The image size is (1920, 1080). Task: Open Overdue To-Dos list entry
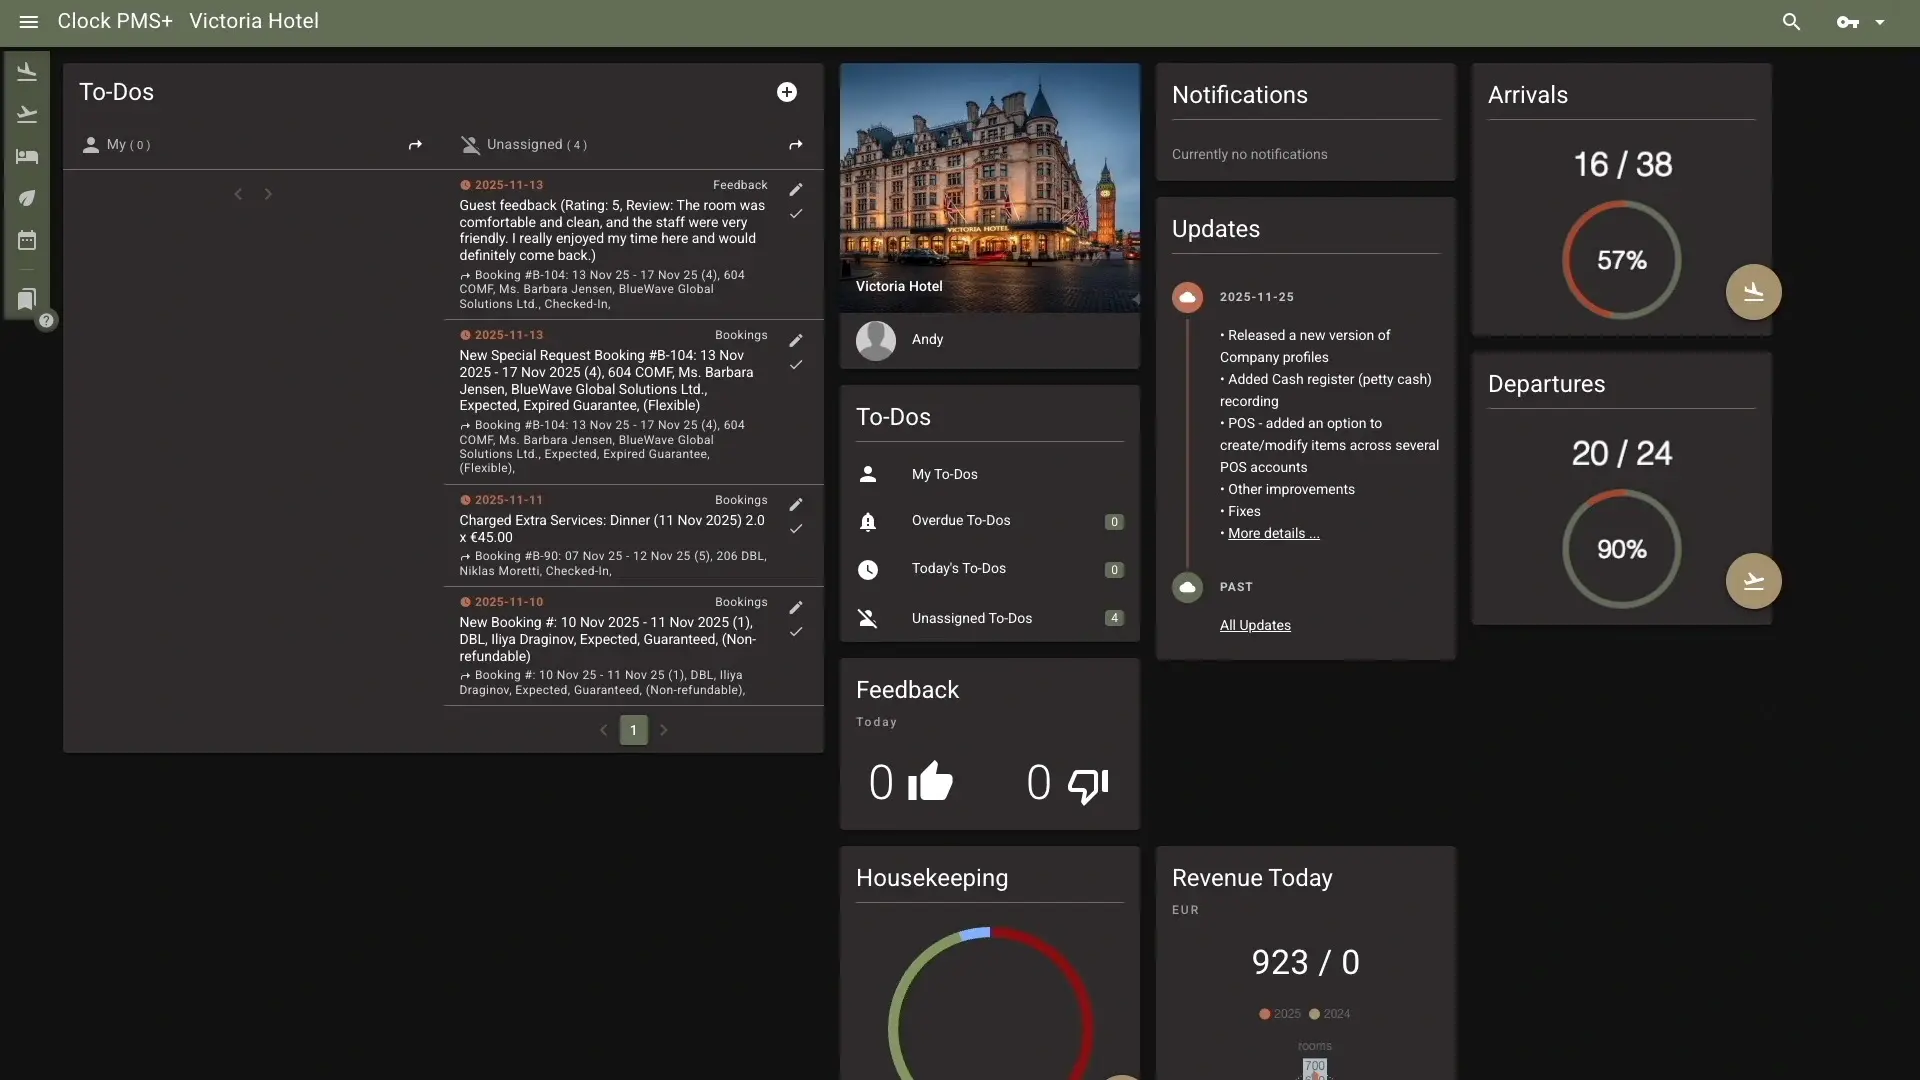click(x=960, y=520)
